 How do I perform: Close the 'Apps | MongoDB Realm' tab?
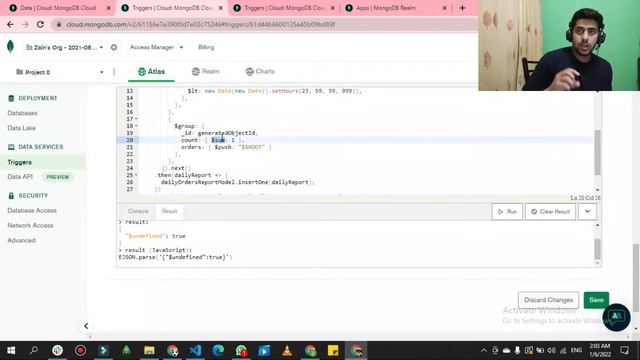(444, 8)
